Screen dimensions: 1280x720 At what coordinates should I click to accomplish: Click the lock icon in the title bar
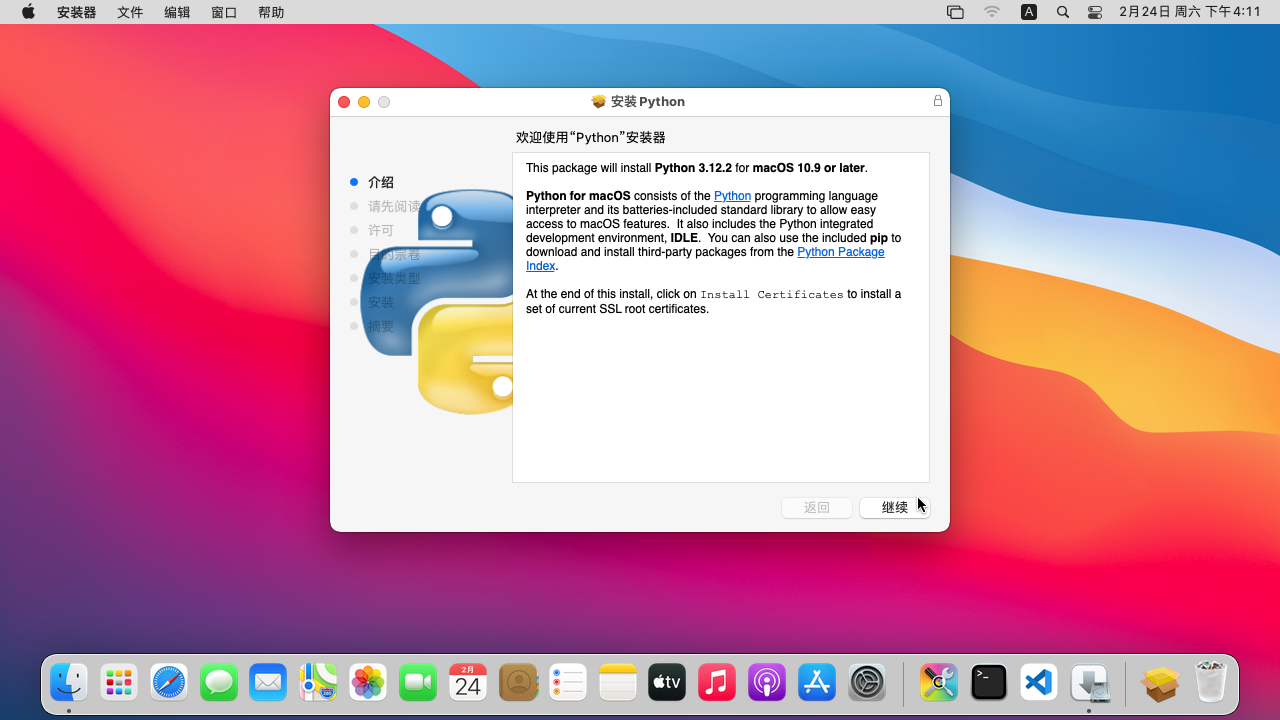(938, 101)
